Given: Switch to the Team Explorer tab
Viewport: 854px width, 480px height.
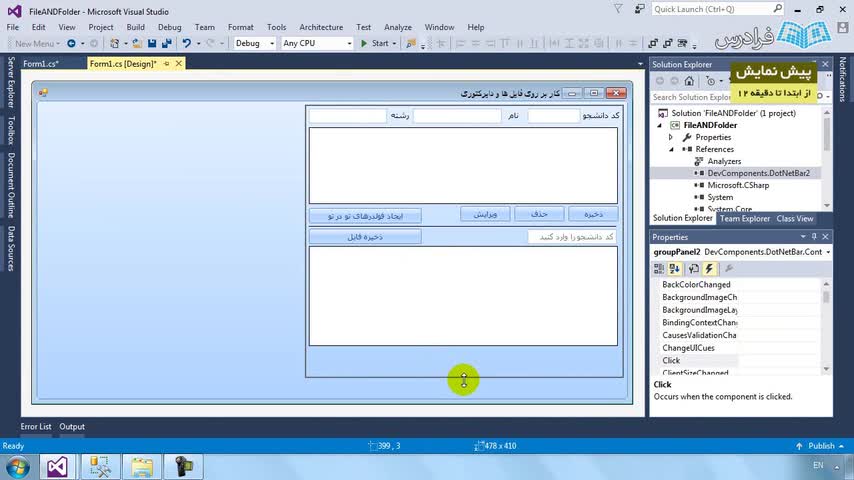Looking at the screenshot, I should [745, 218].
